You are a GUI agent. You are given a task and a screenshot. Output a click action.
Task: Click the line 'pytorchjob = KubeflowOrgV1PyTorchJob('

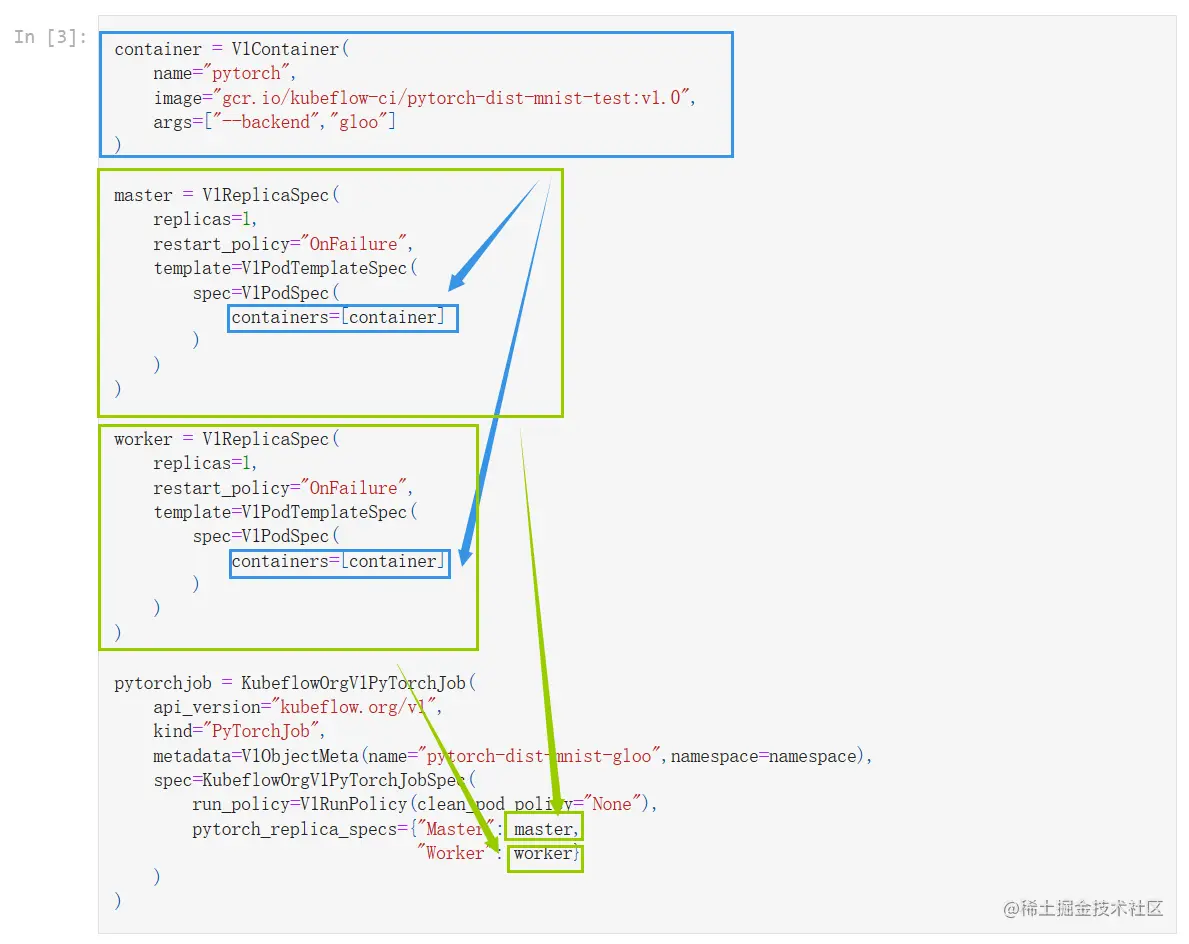click(x=295, y=682)
